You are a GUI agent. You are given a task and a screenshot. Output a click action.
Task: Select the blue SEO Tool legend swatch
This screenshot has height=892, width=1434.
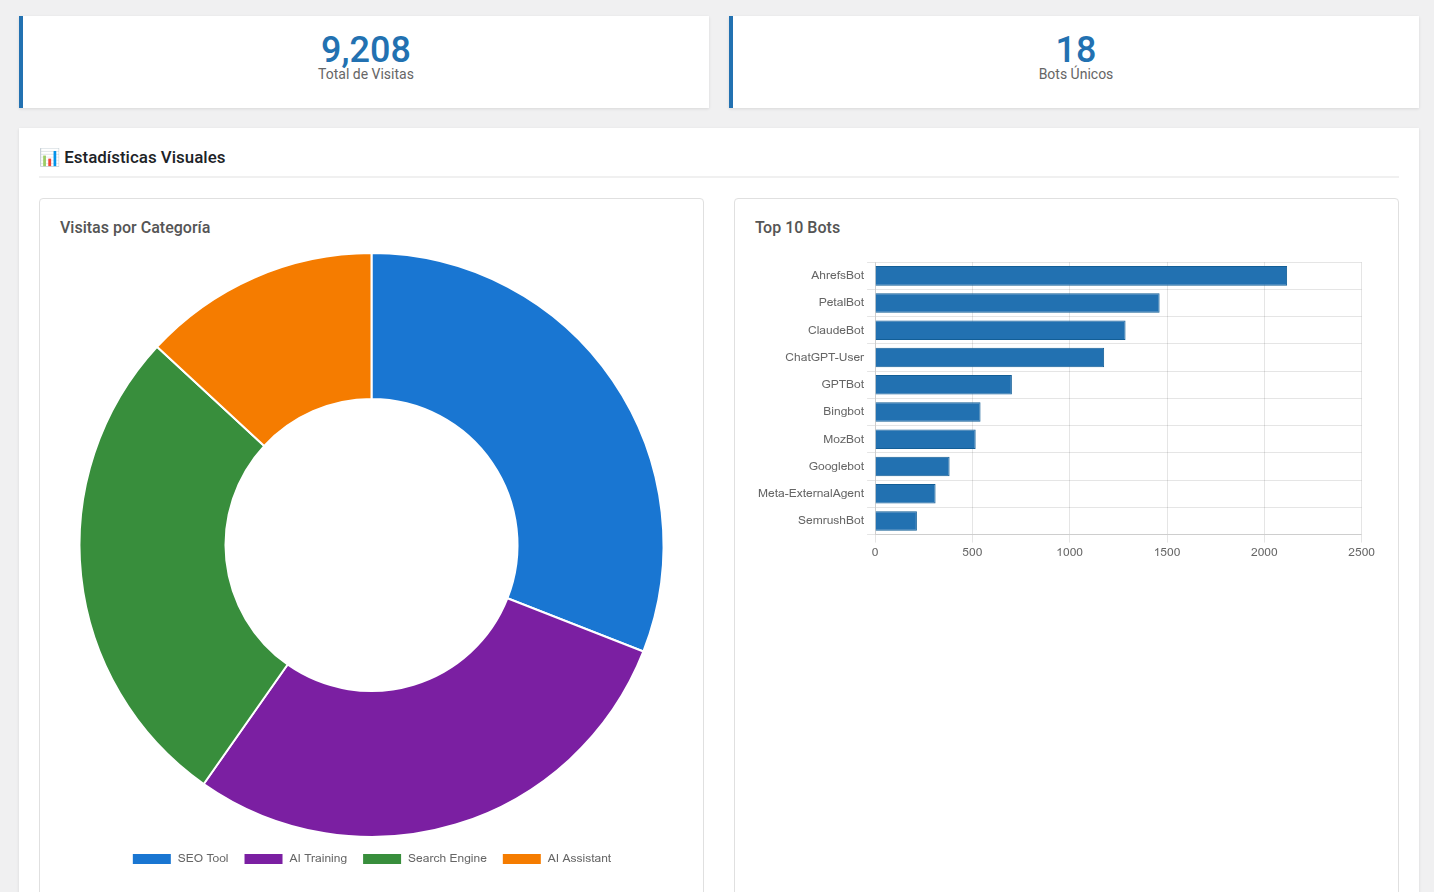point(151,858)
